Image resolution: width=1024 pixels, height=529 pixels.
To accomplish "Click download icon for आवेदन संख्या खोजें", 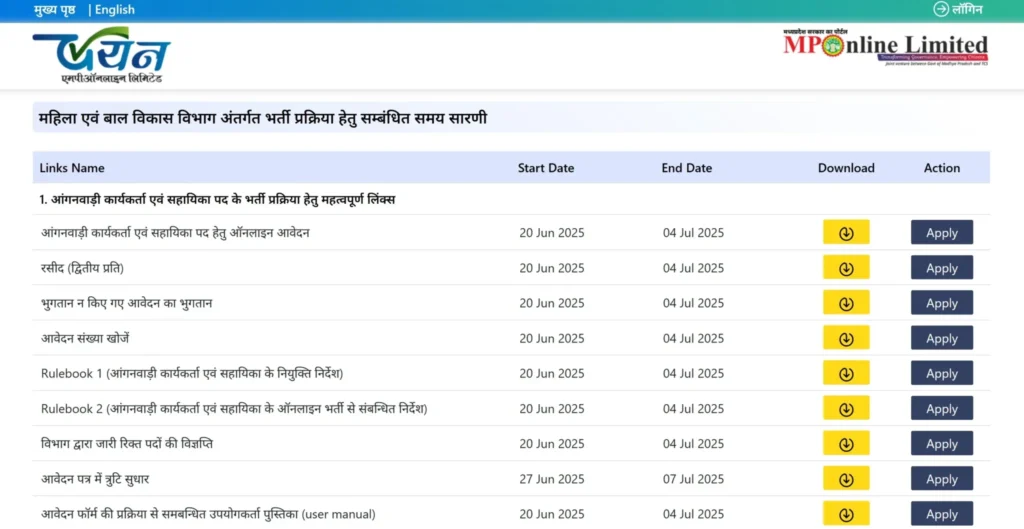I will point(846,338).
